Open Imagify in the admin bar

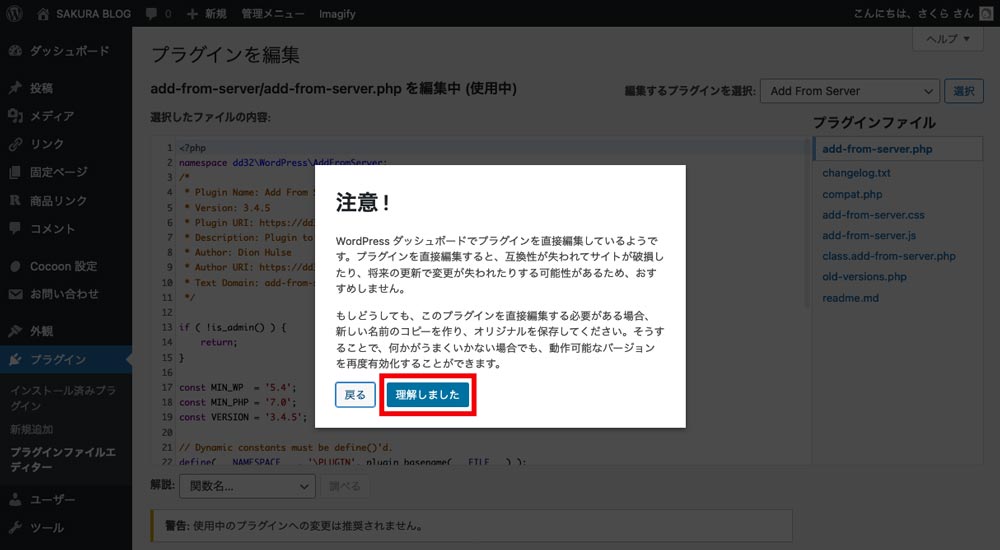337,14
